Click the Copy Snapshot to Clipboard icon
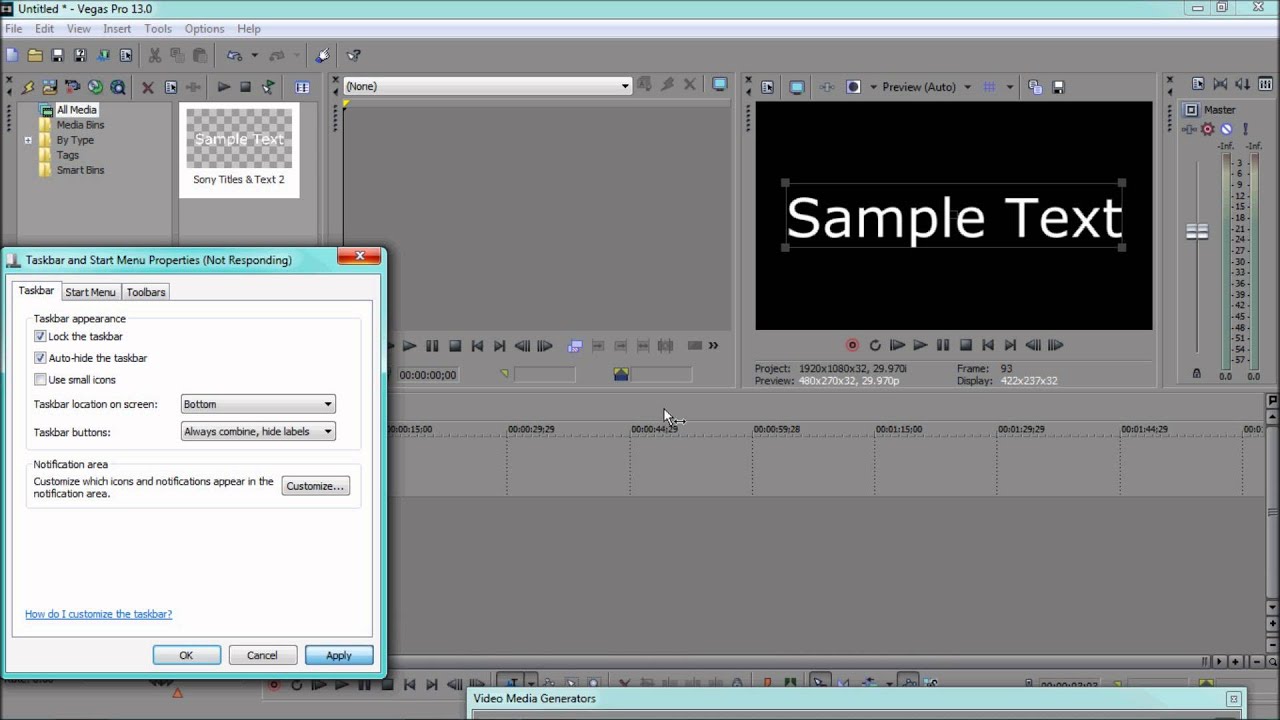The image size is (1280, 720). point(1035,87)
